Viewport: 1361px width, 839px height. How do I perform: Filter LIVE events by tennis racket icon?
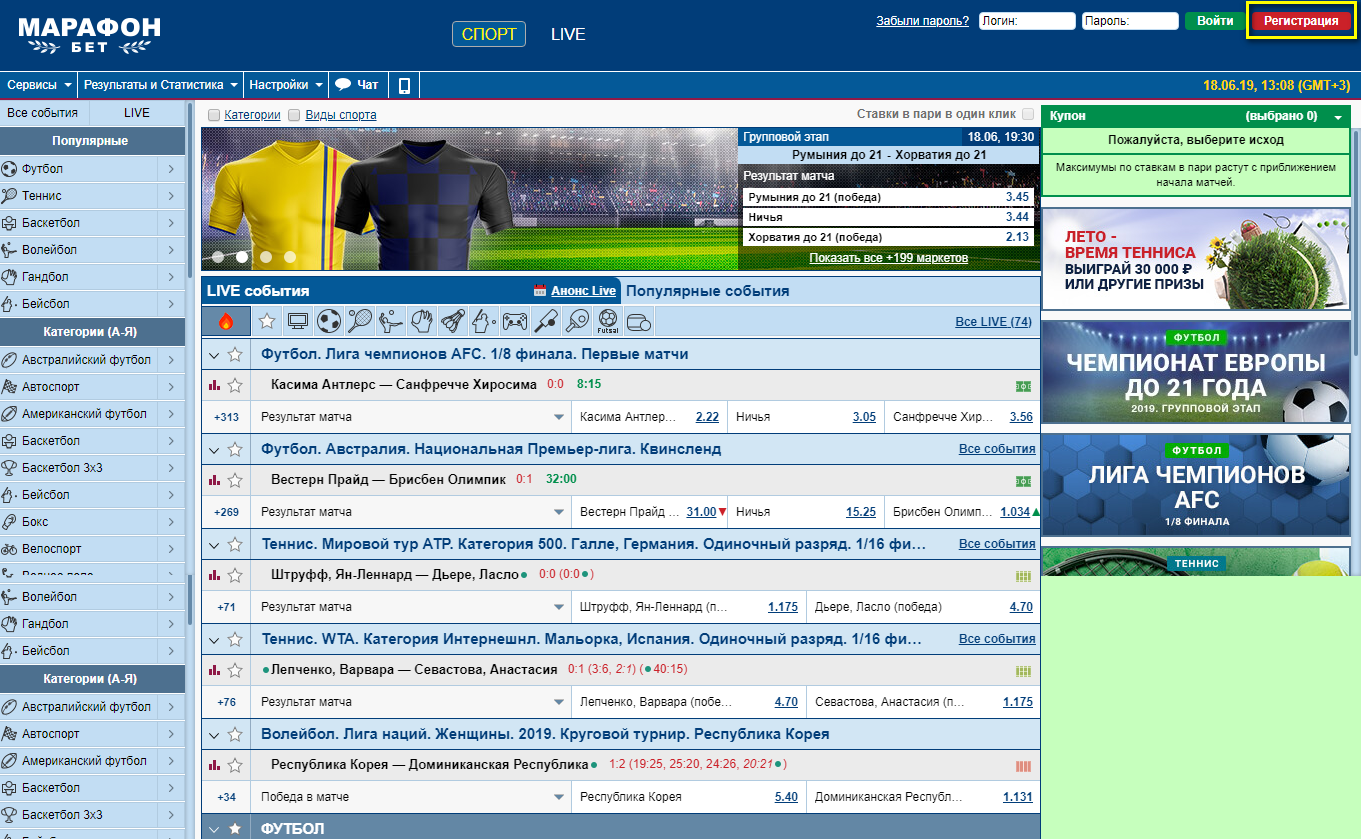(x=360, y=321)
